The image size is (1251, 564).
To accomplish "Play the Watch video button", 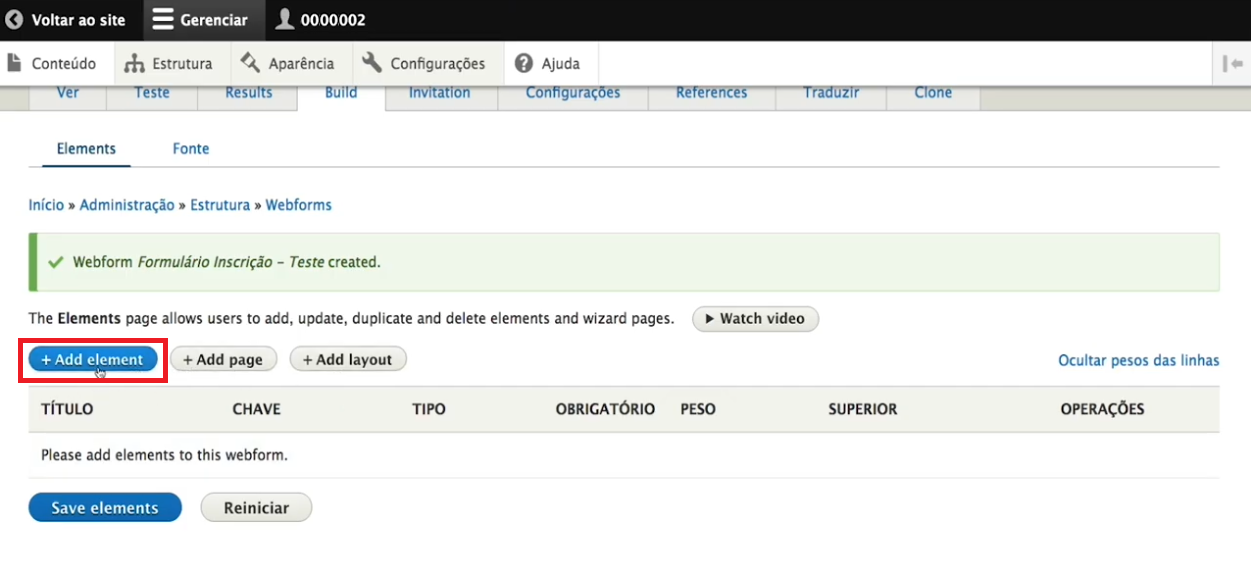I will pyautogui.click(x=755, y=319).
